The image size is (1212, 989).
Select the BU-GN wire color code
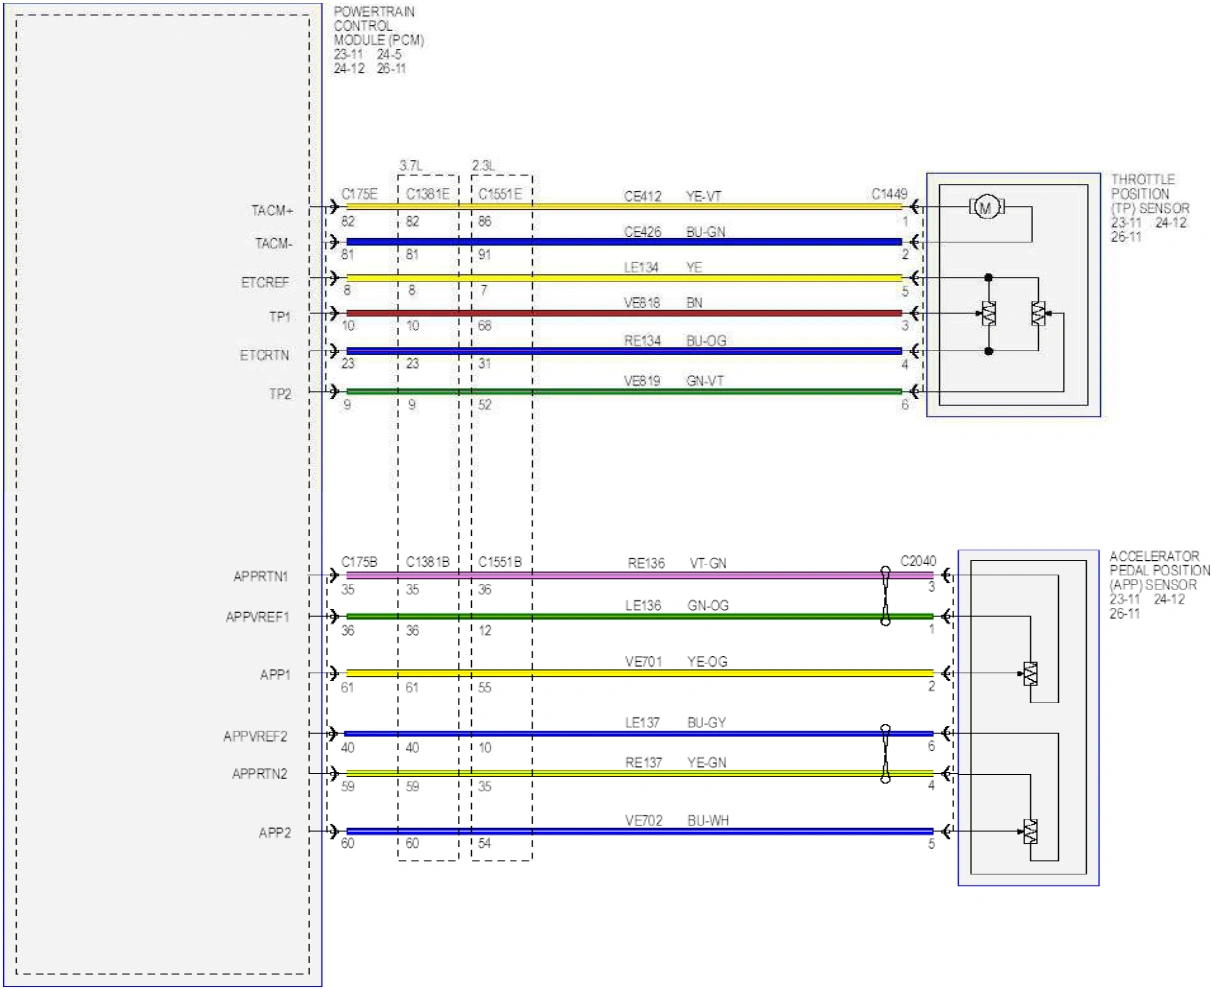706,232
